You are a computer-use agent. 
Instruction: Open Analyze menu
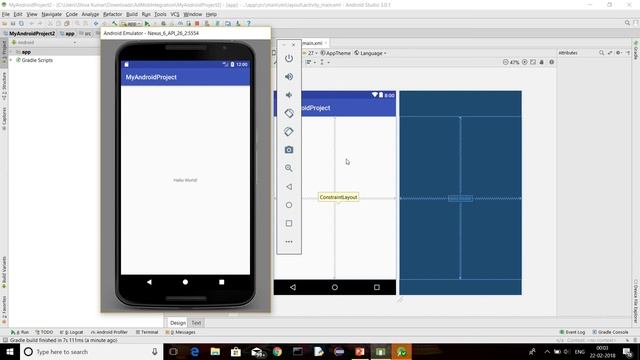(x=90, y=14)
